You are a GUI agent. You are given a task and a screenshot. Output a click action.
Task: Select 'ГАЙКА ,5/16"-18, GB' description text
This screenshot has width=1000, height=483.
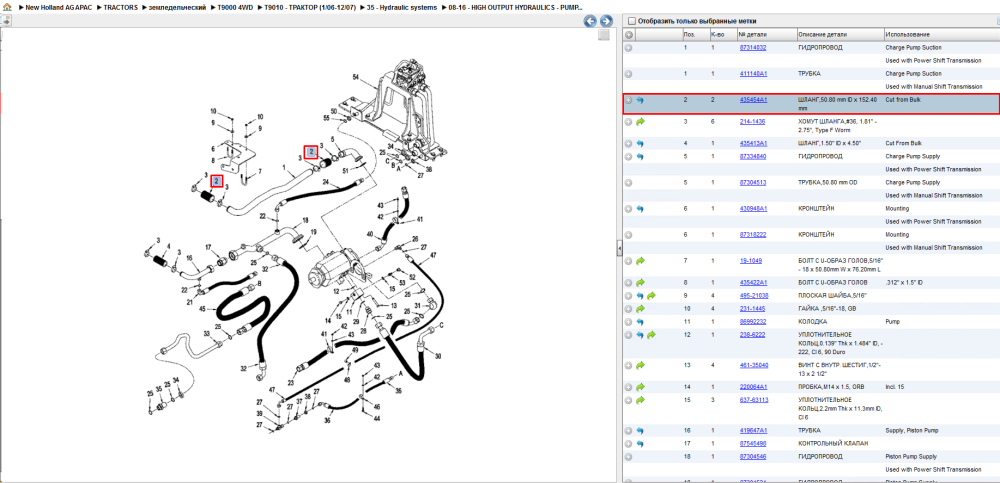[x=825, y=309]
